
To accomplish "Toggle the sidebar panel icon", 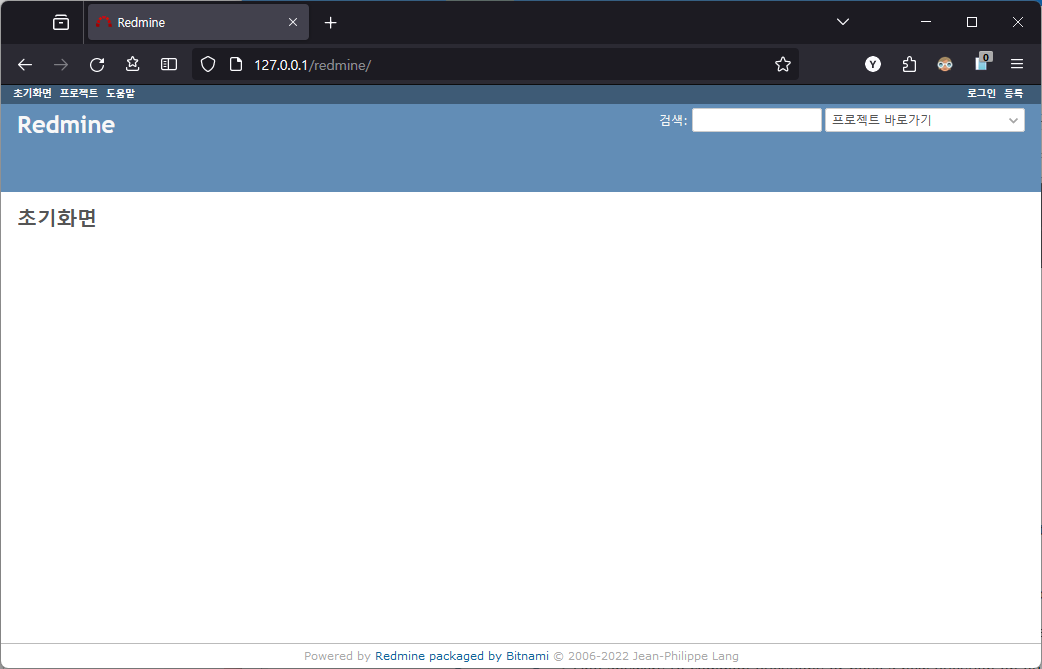I will 169,64.
